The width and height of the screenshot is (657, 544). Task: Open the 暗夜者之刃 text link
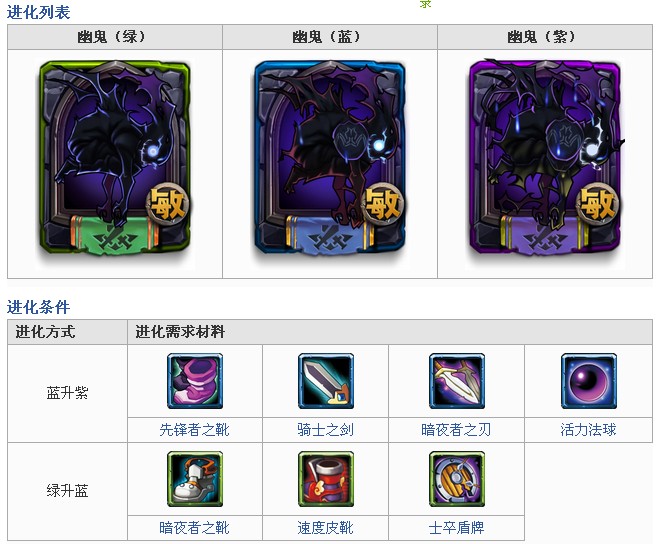[456, 430]
